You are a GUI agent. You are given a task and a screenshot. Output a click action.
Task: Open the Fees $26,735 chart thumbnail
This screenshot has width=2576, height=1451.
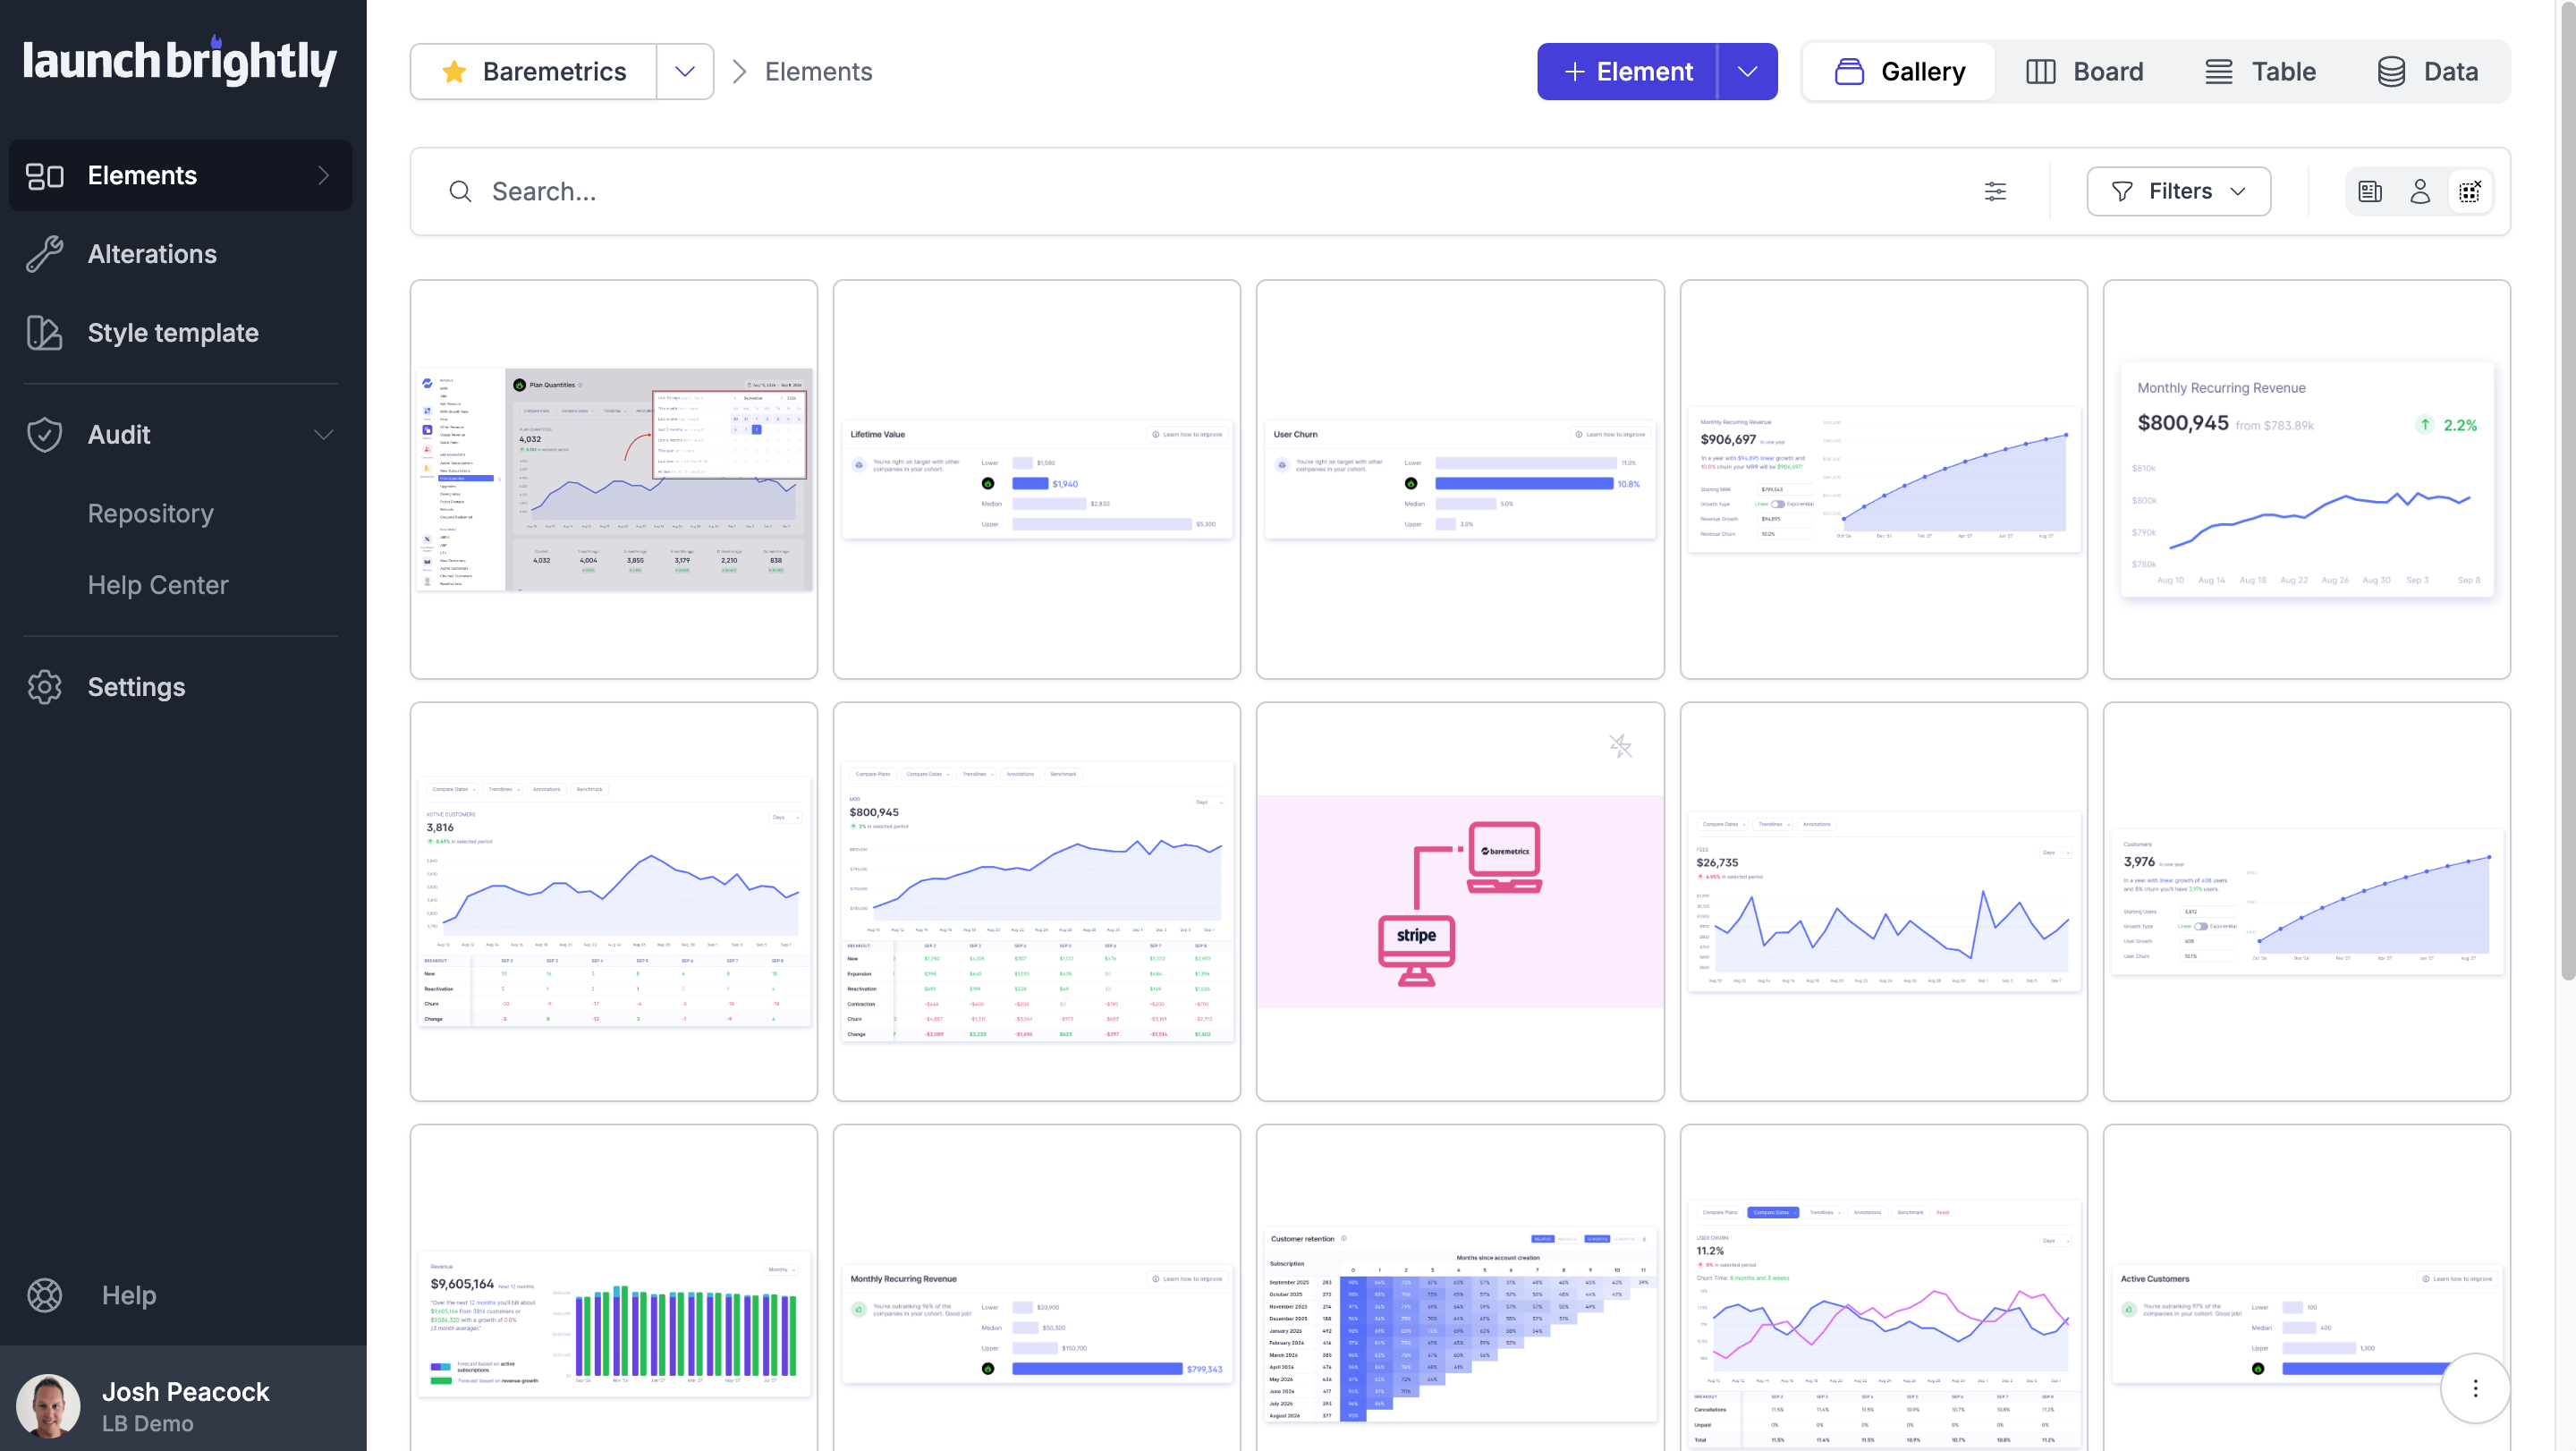pos(1883,901)
